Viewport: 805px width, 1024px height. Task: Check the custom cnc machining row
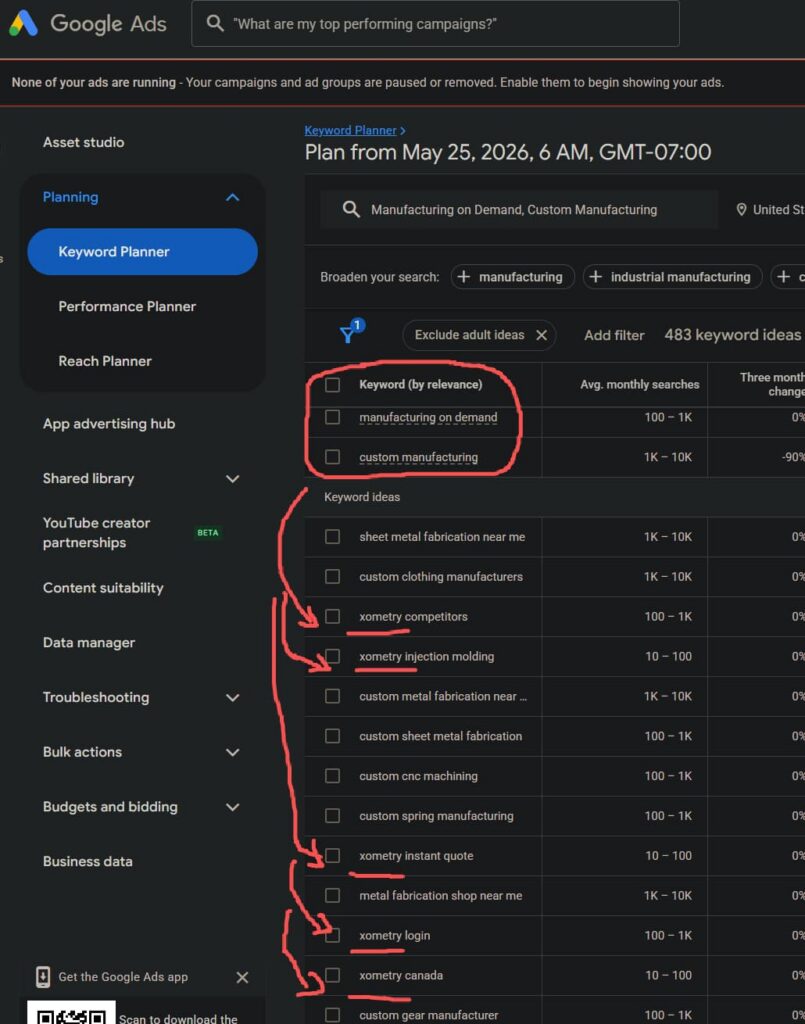[x=332, y=775]
